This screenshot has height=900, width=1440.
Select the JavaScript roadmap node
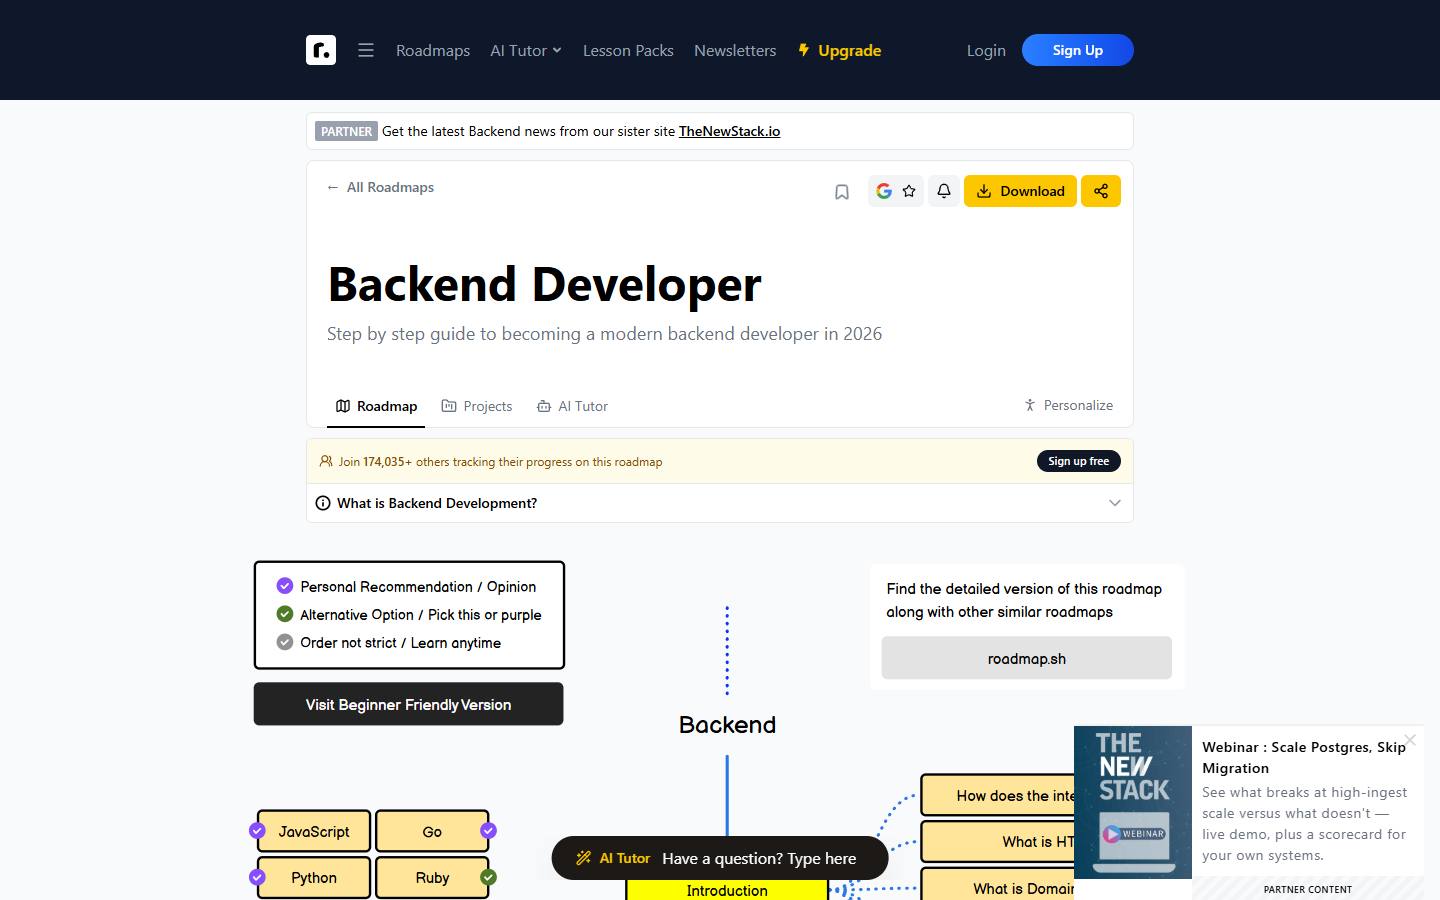(314, 831)
